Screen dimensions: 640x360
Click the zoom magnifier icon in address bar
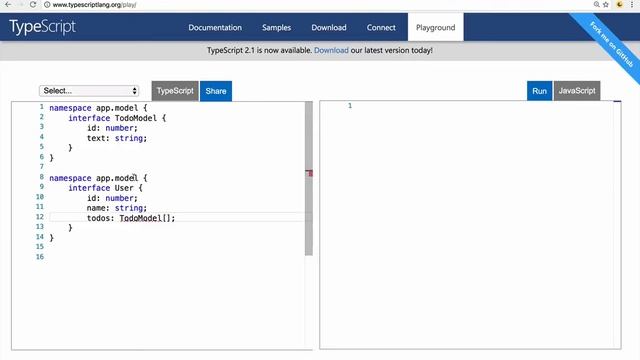596,4
